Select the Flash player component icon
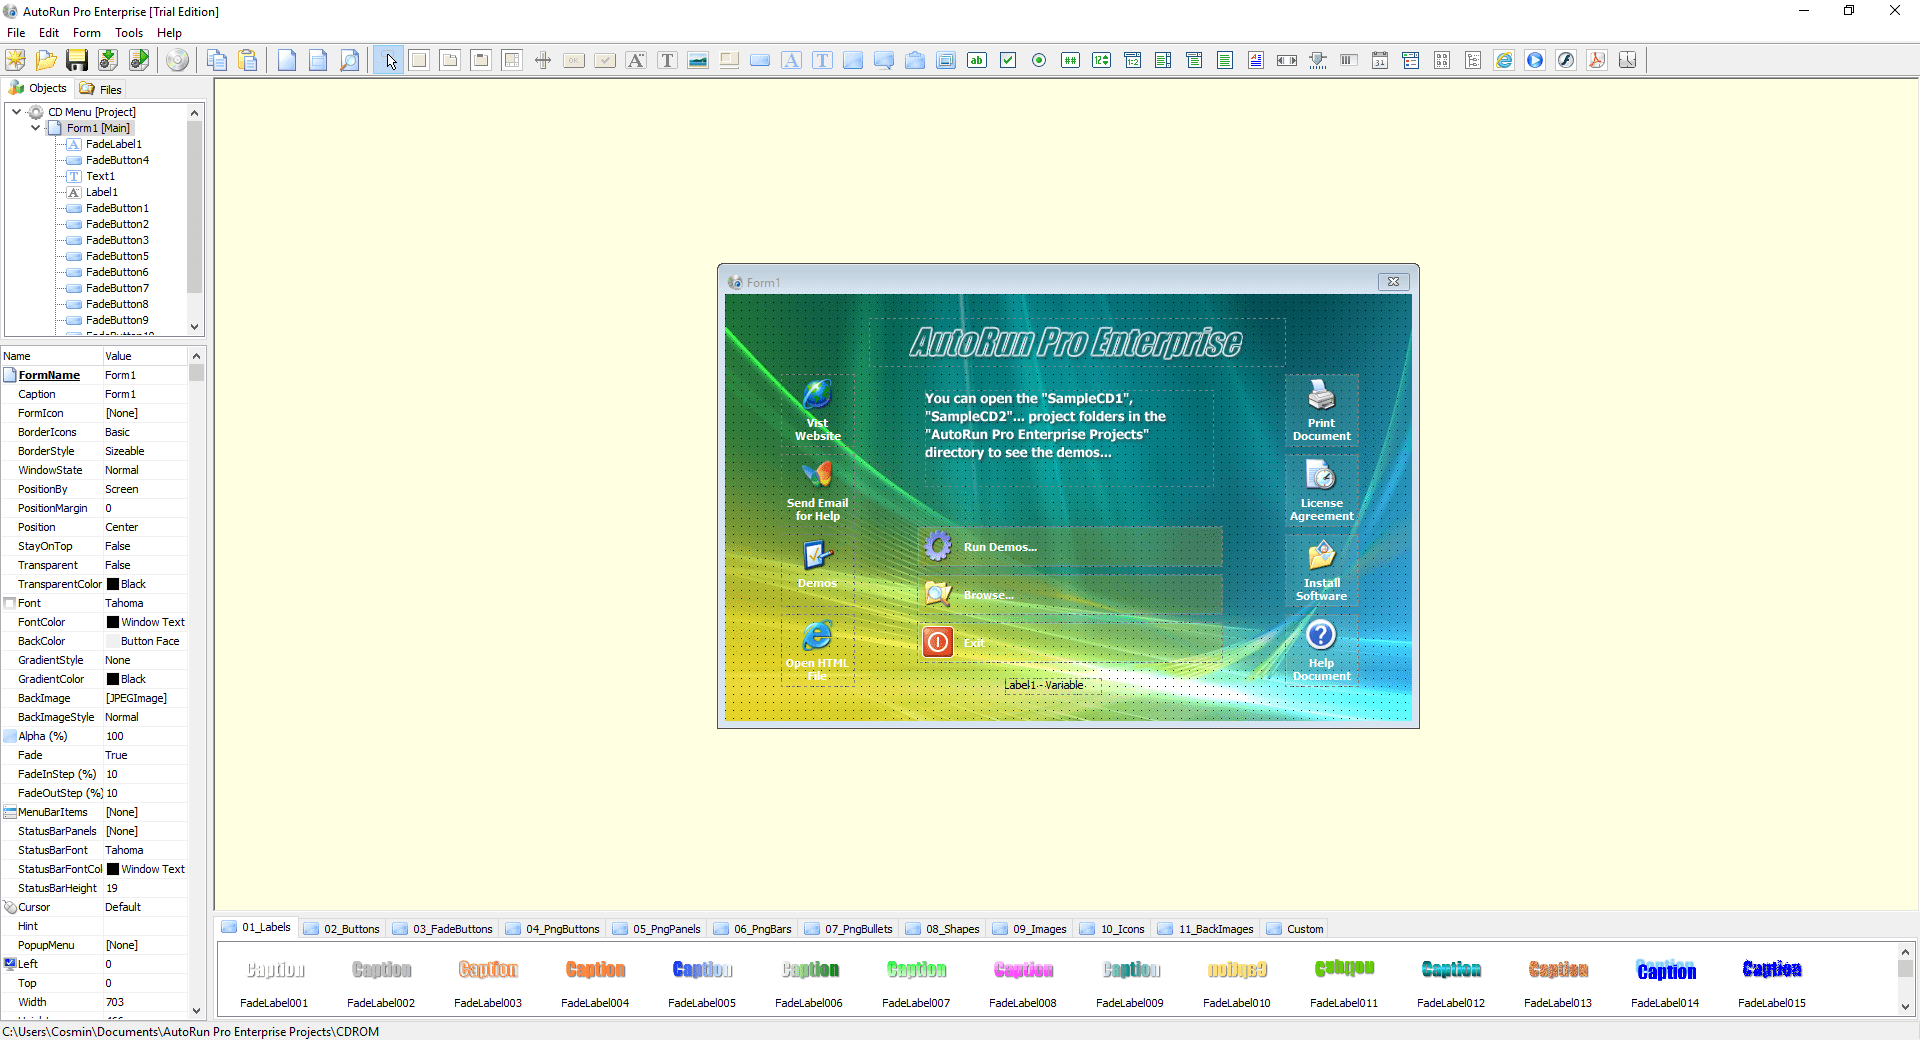 click(1566, 60)
